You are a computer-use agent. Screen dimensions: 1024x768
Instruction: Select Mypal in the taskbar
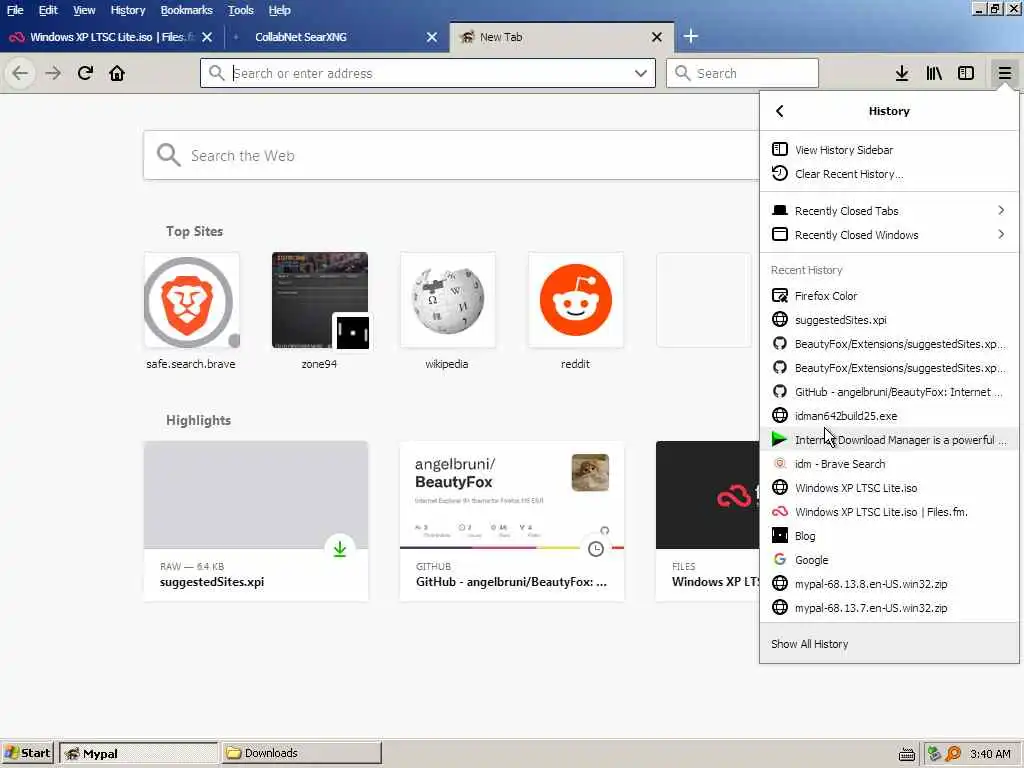(138, 753)
